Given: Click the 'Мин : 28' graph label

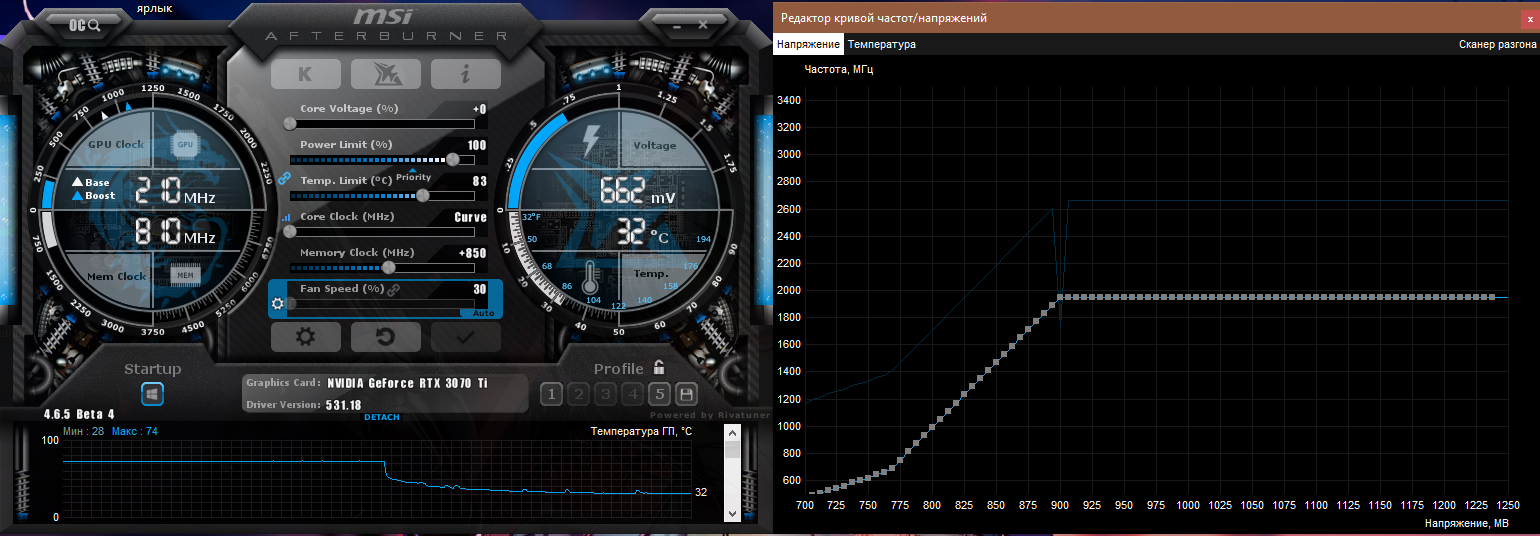Looking at the screenshot, I should click(84, 431).
